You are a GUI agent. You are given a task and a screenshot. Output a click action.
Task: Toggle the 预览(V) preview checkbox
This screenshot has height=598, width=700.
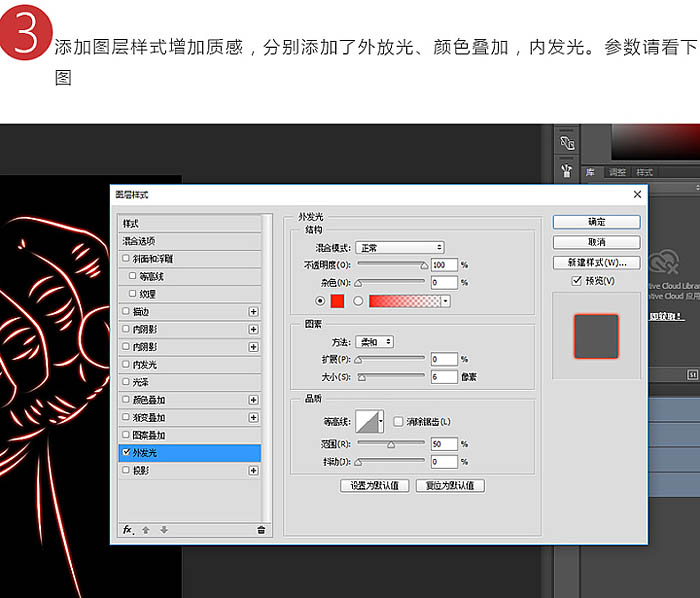(576, 281)
